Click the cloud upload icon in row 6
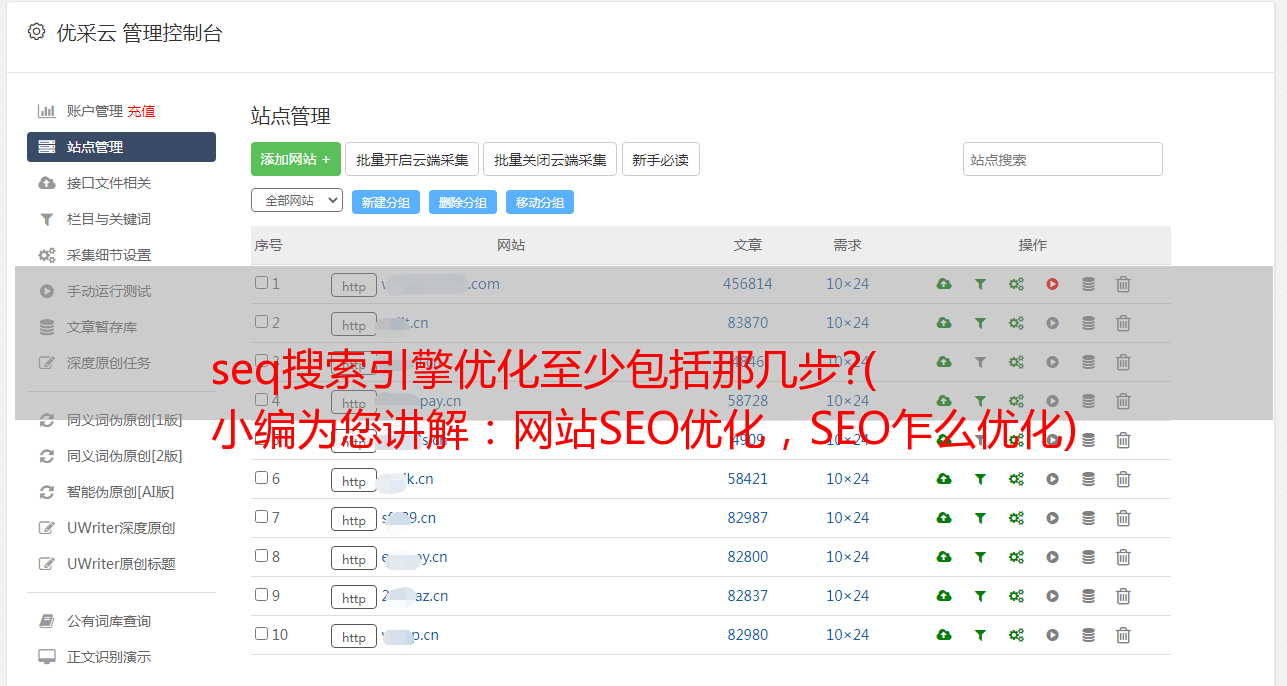Screen dimensions: 1287x686 click(944, 479)
